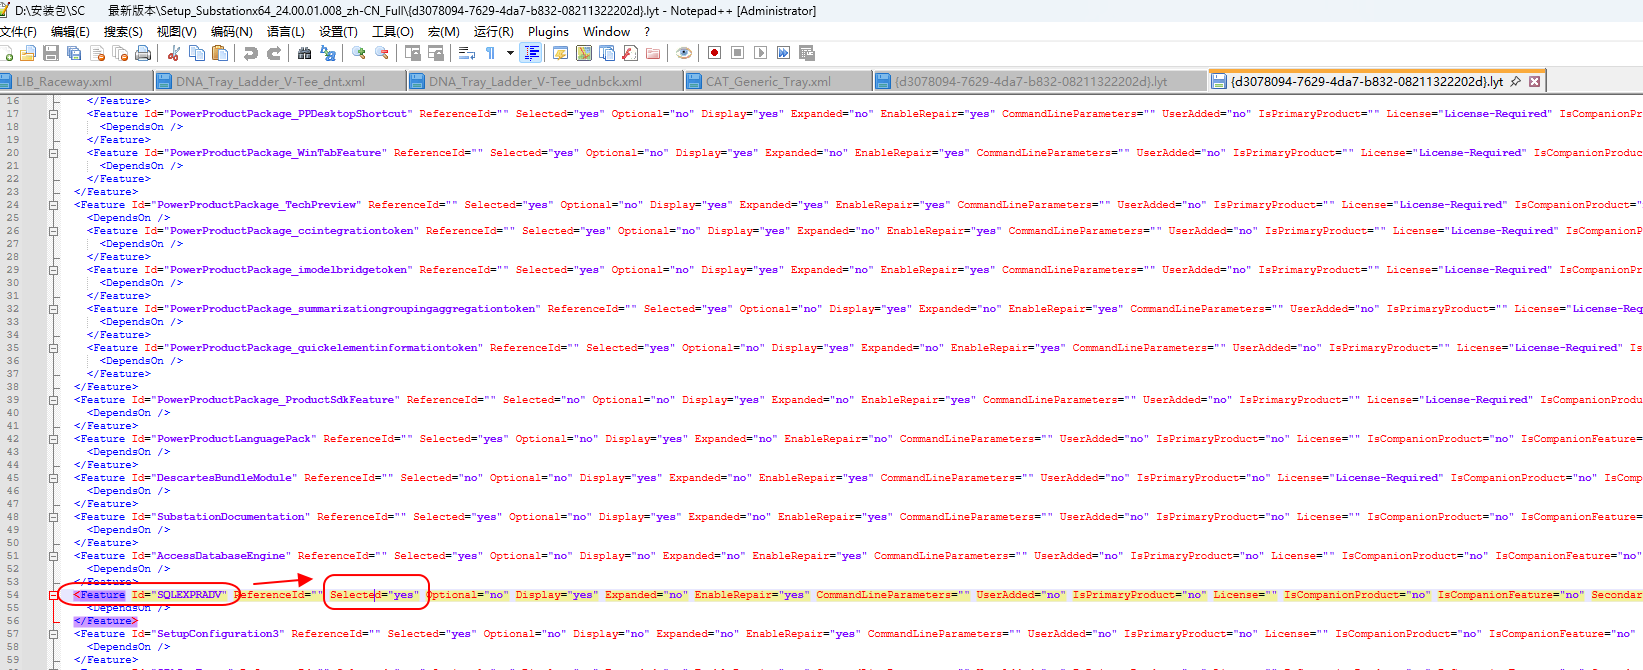Play back the recorded macro

760,53
